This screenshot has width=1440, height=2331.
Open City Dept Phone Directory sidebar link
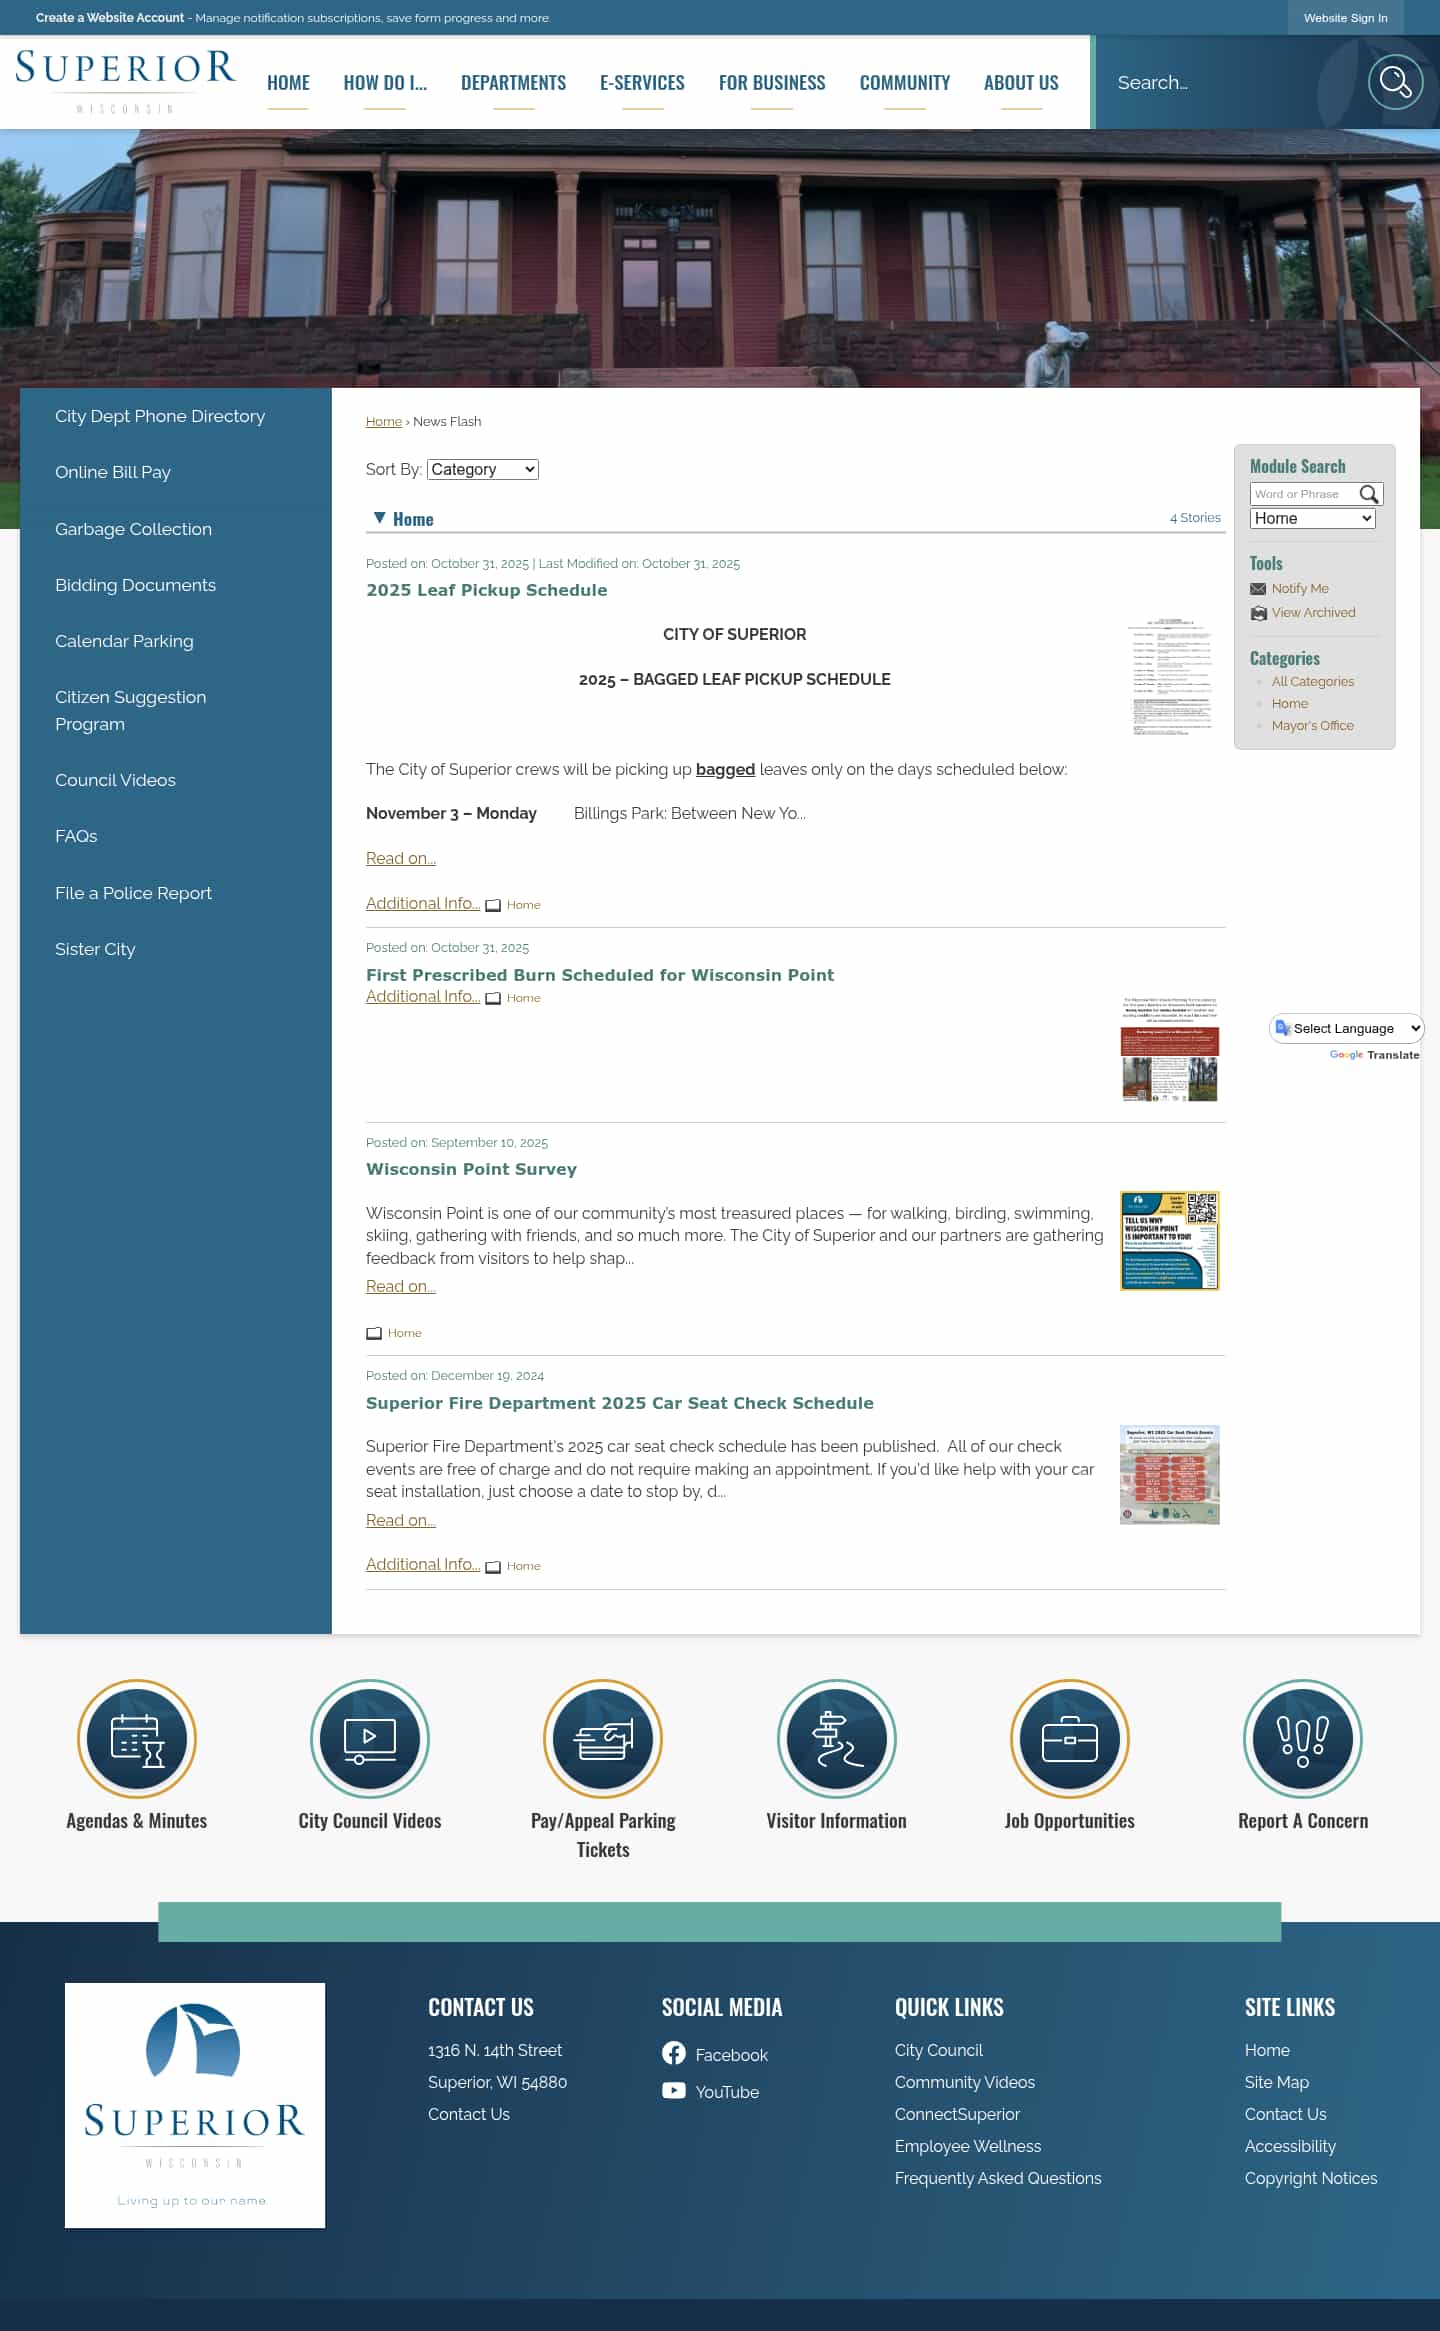[x=160, y=416]
